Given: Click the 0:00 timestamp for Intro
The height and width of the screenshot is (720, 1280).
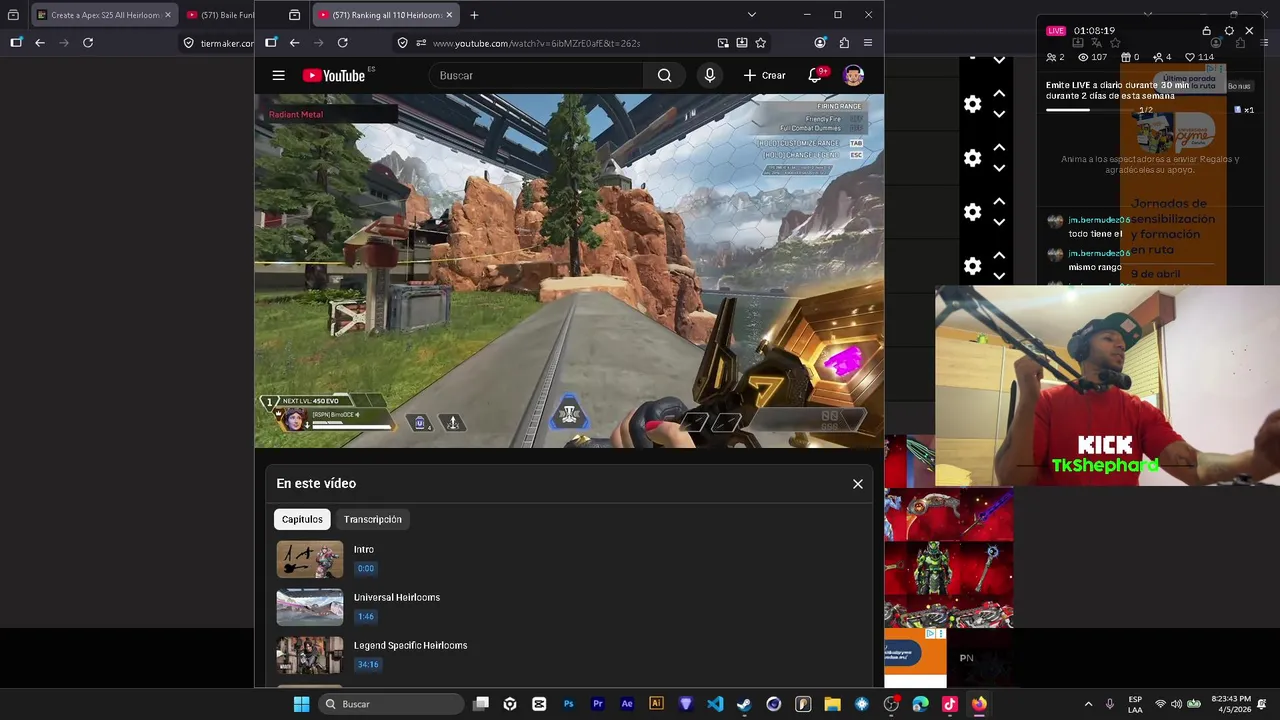Looking at the screenshot, I should [366, 568].
